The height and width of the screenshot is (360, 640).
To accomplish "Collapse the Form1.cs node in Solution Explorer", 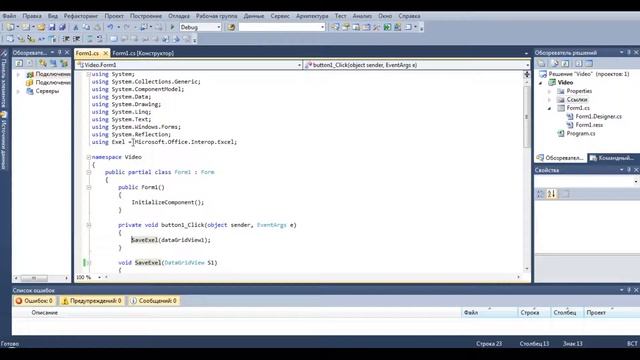I will tap(549, 108).
